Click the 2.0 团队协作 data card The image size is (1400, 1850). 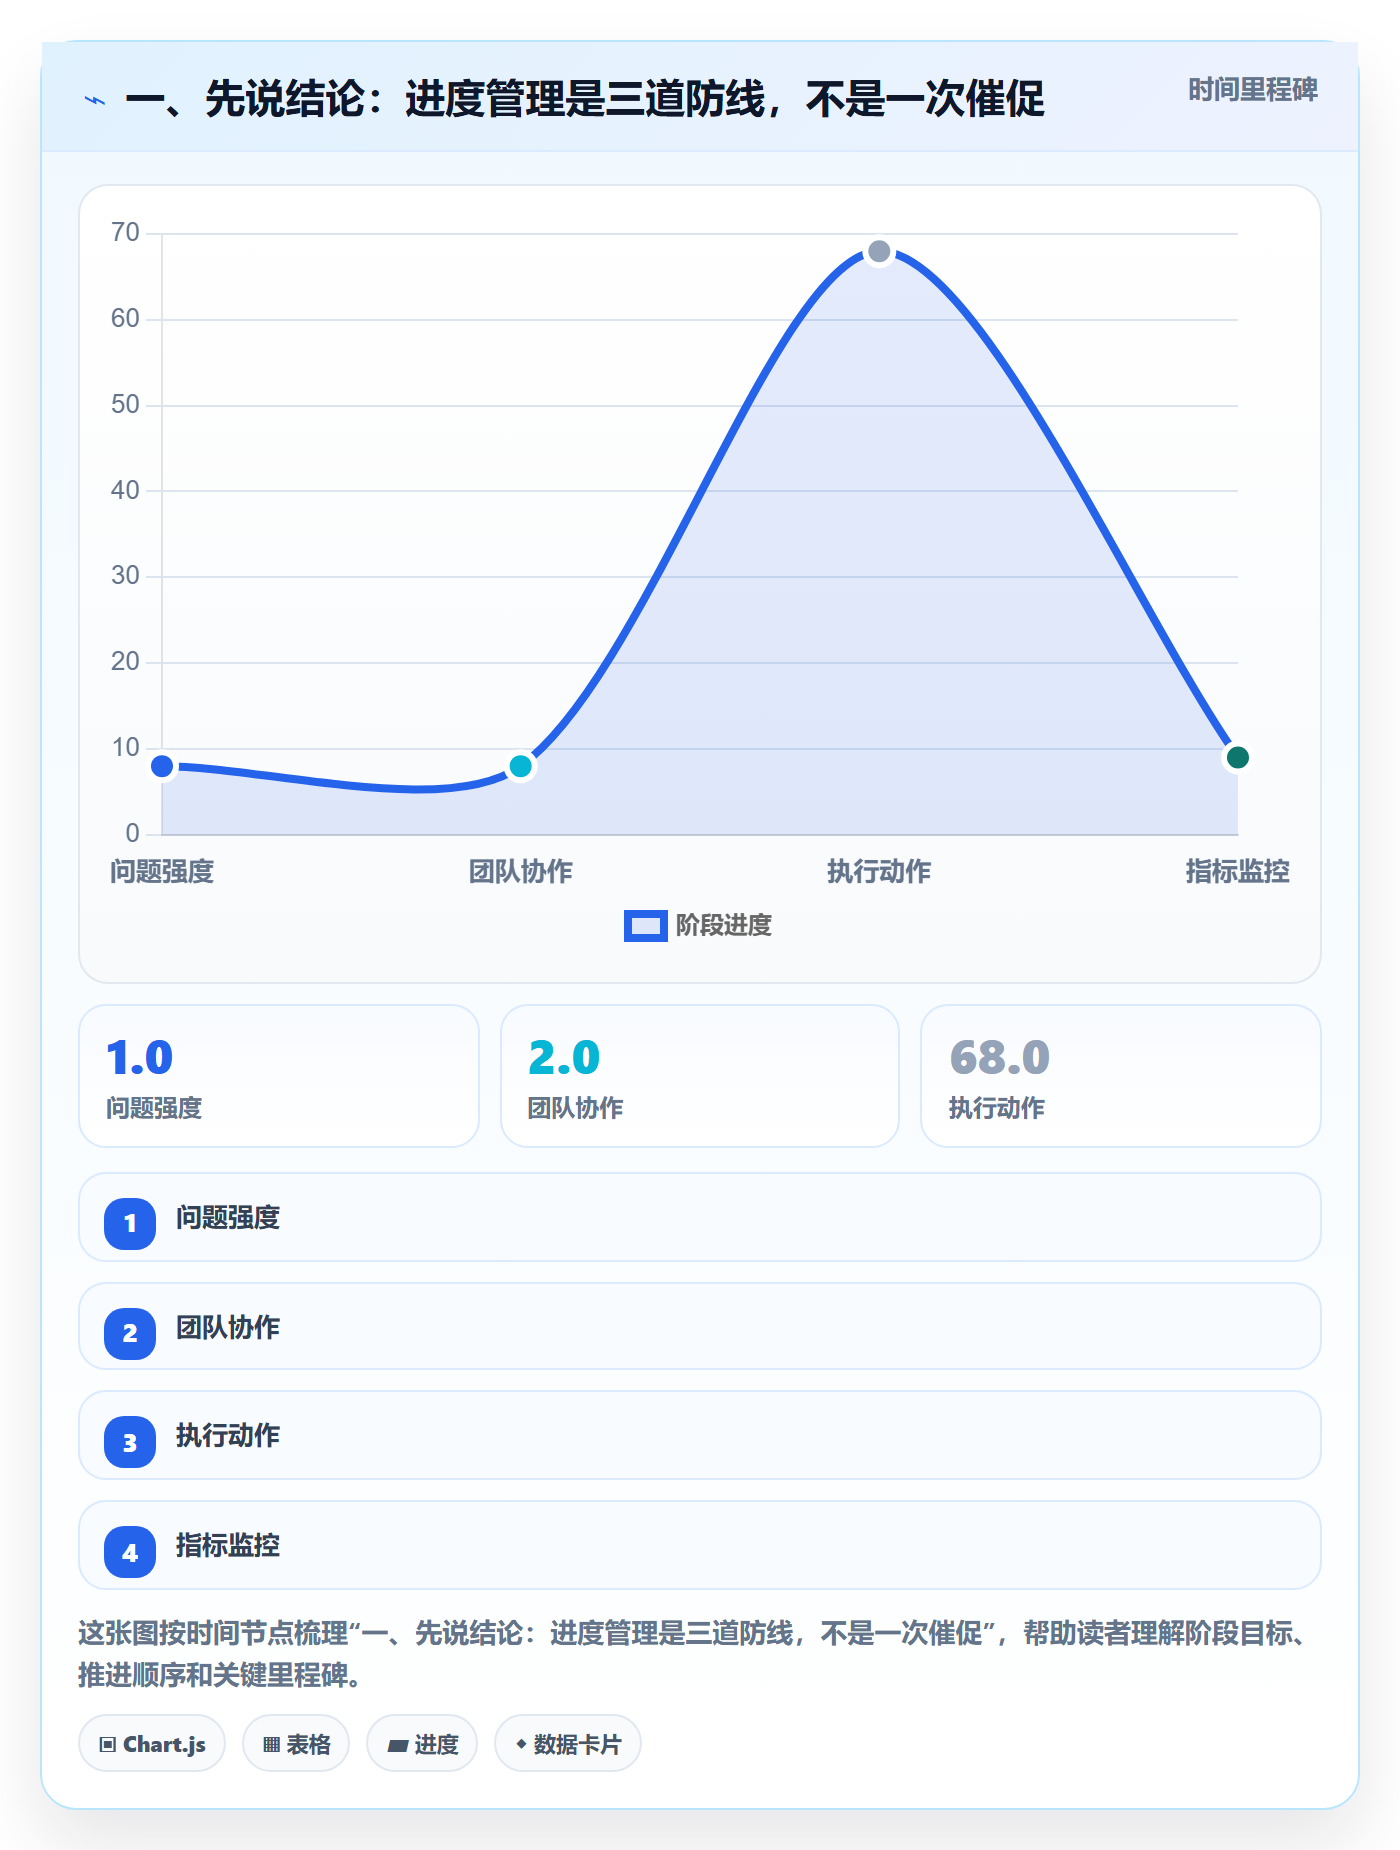tap(700, 1076)
